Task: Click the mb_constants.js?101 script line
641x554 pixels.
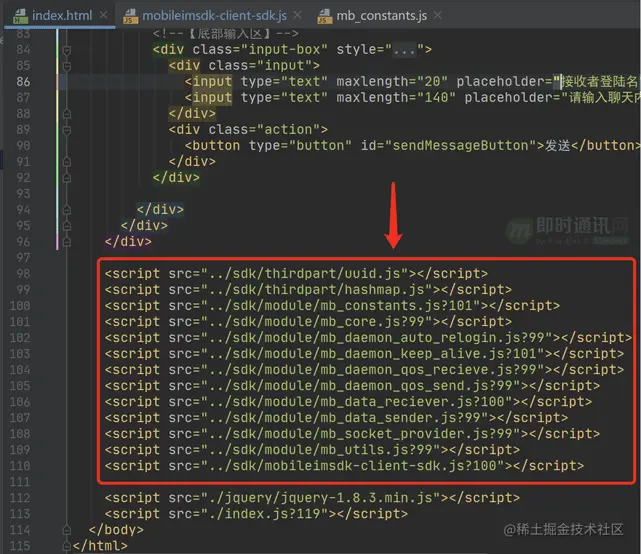Action: [x=332, y=305]
